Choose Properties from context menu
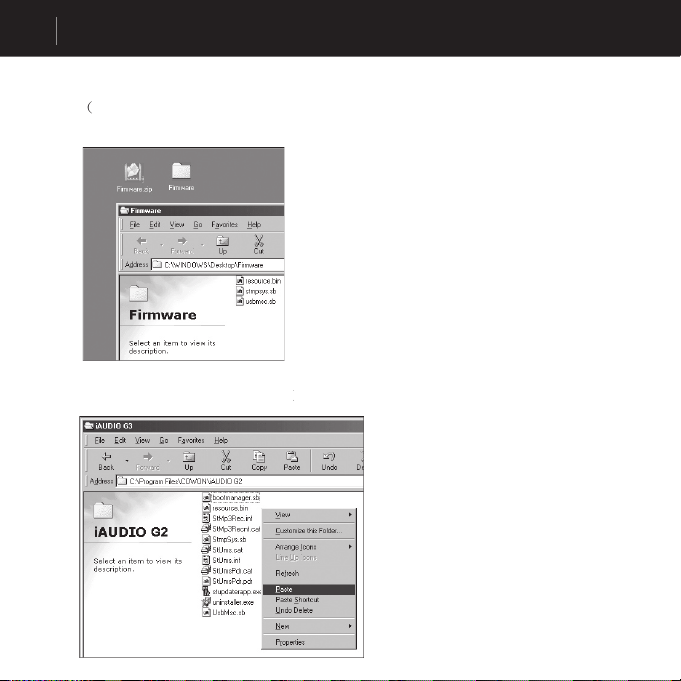 309,642
